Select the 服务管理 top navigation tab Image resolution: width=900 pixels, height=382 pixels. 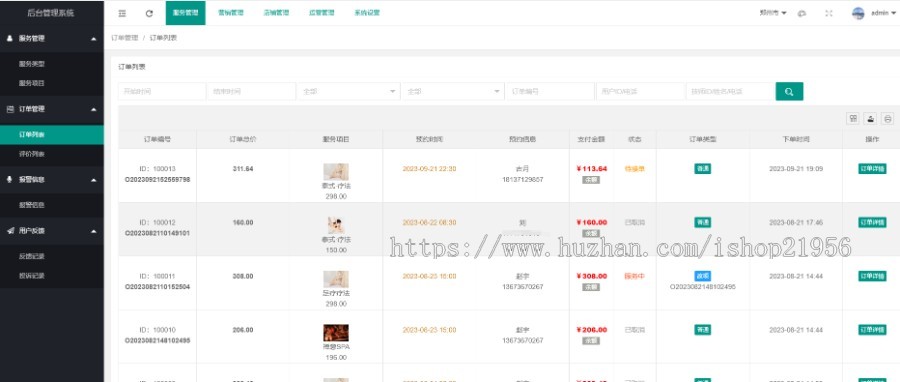coord(185,13)
